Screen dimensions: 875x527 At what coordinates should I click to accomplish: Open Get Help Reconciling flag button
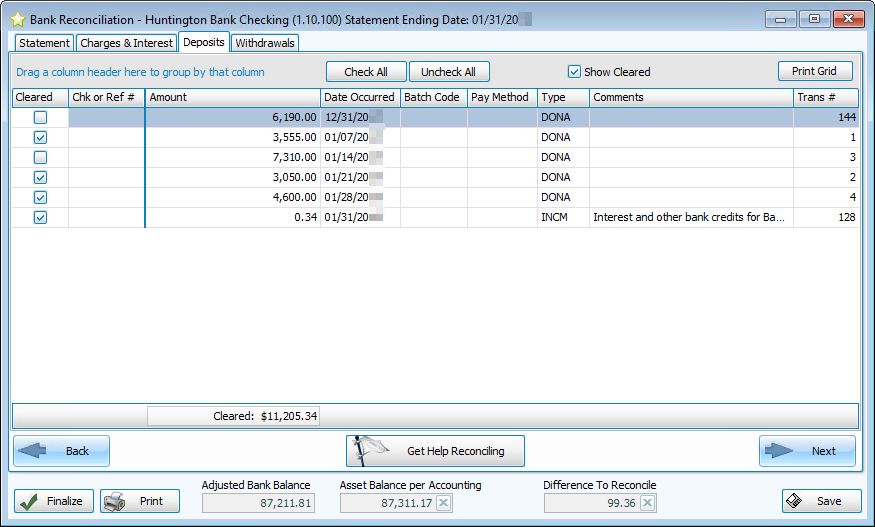[x=435, y=451]
